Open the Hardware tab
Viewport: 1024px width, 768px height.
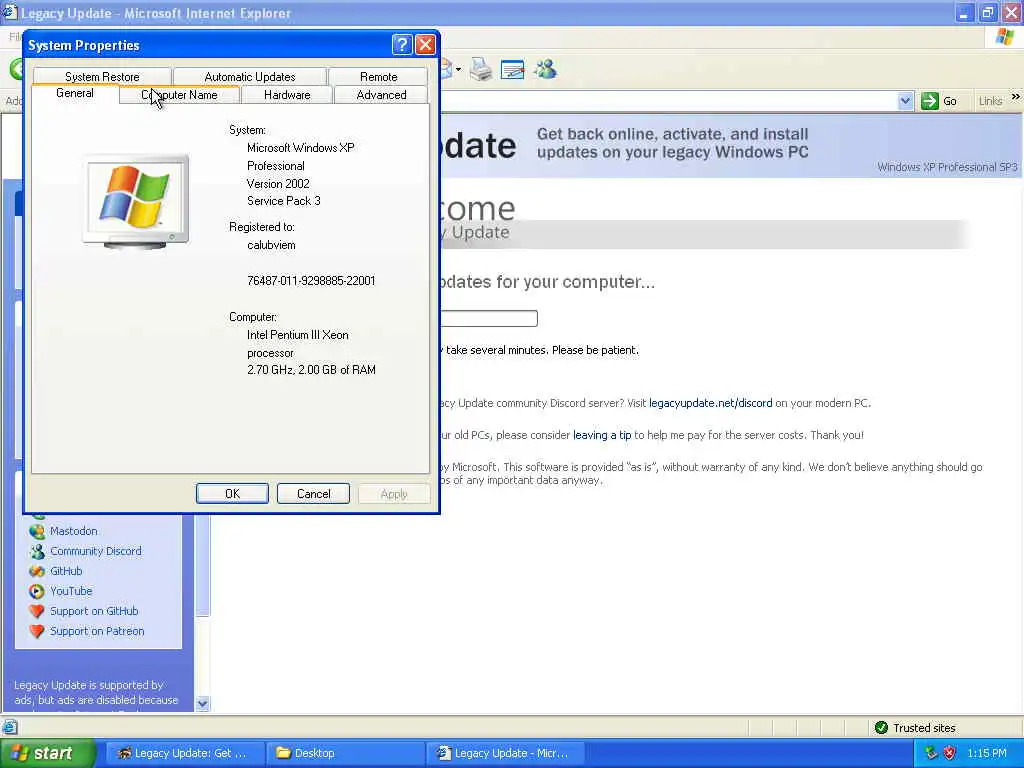pyautogui.click(x=287, y=95)
